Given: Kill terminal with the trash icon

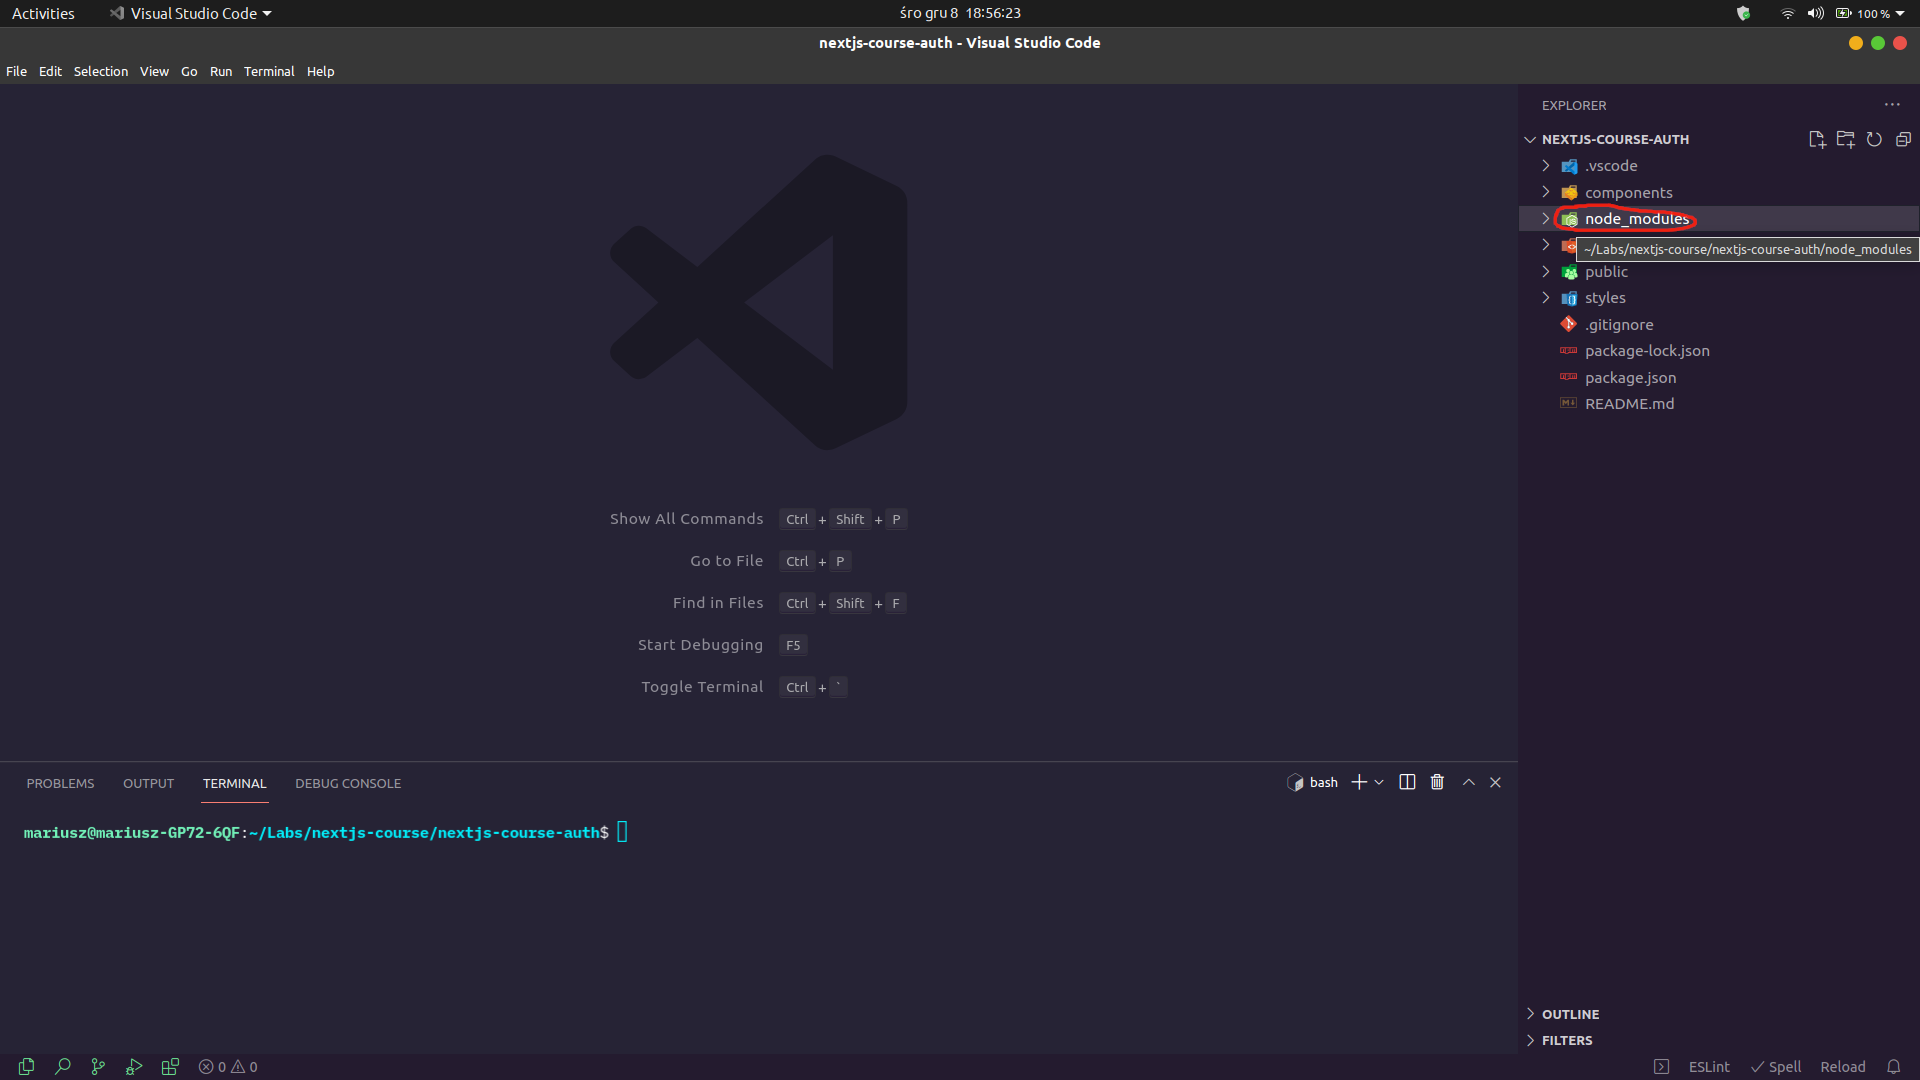Looking at the screenshot, I should 1437,782.
